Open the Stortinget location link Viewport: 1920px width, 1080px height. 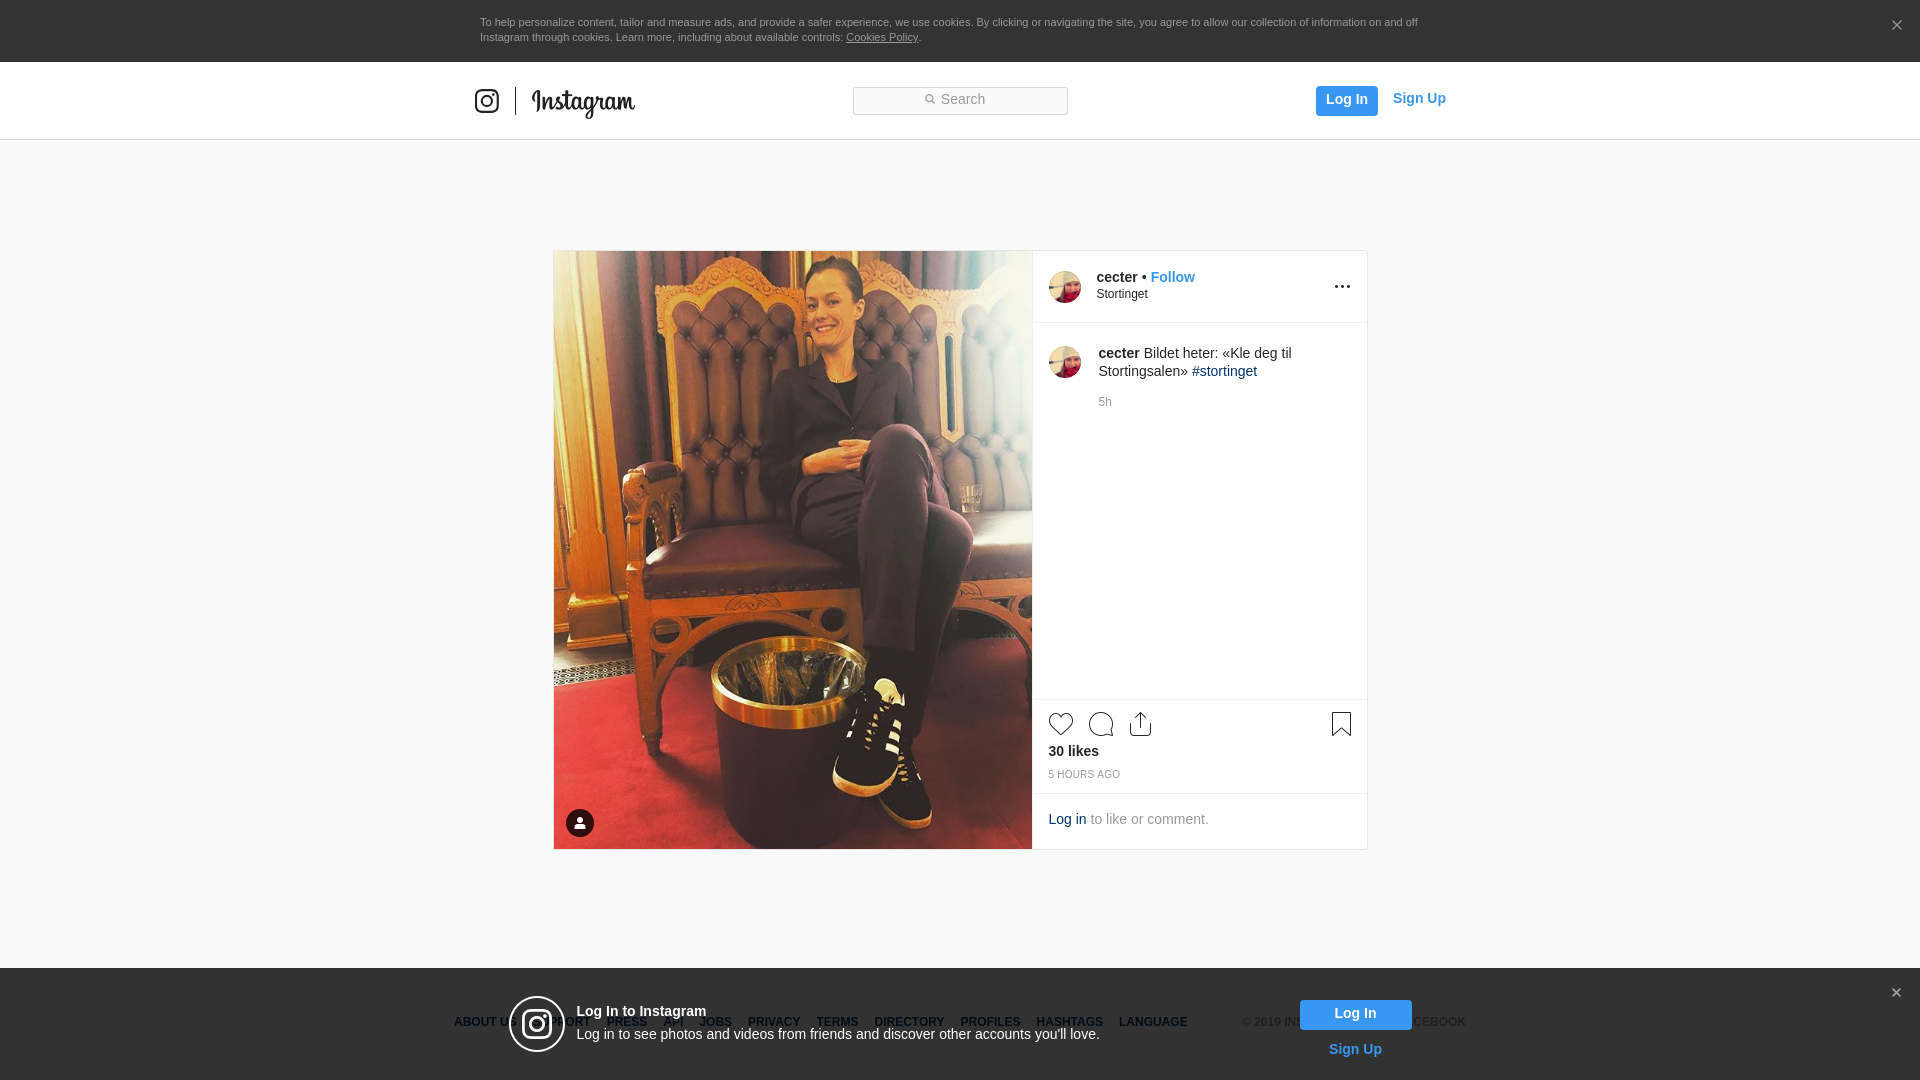[1121, 294]
